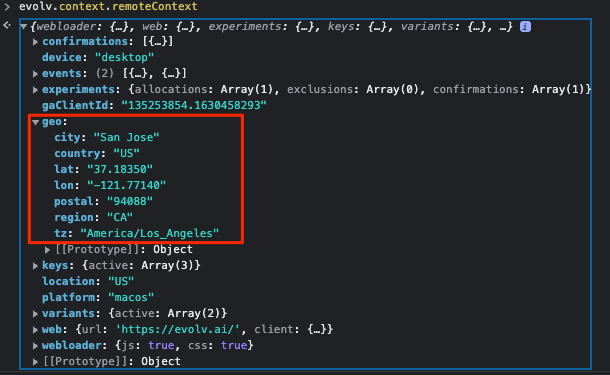This screenshot has width=610, height=375.
Task: Click the postal value "94088"
Action: (130, 202)
